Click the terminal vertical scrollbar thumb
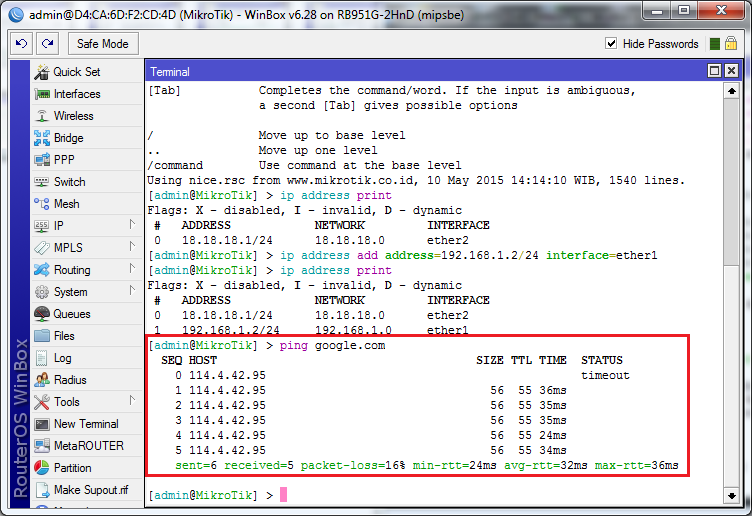 (731, 182)
